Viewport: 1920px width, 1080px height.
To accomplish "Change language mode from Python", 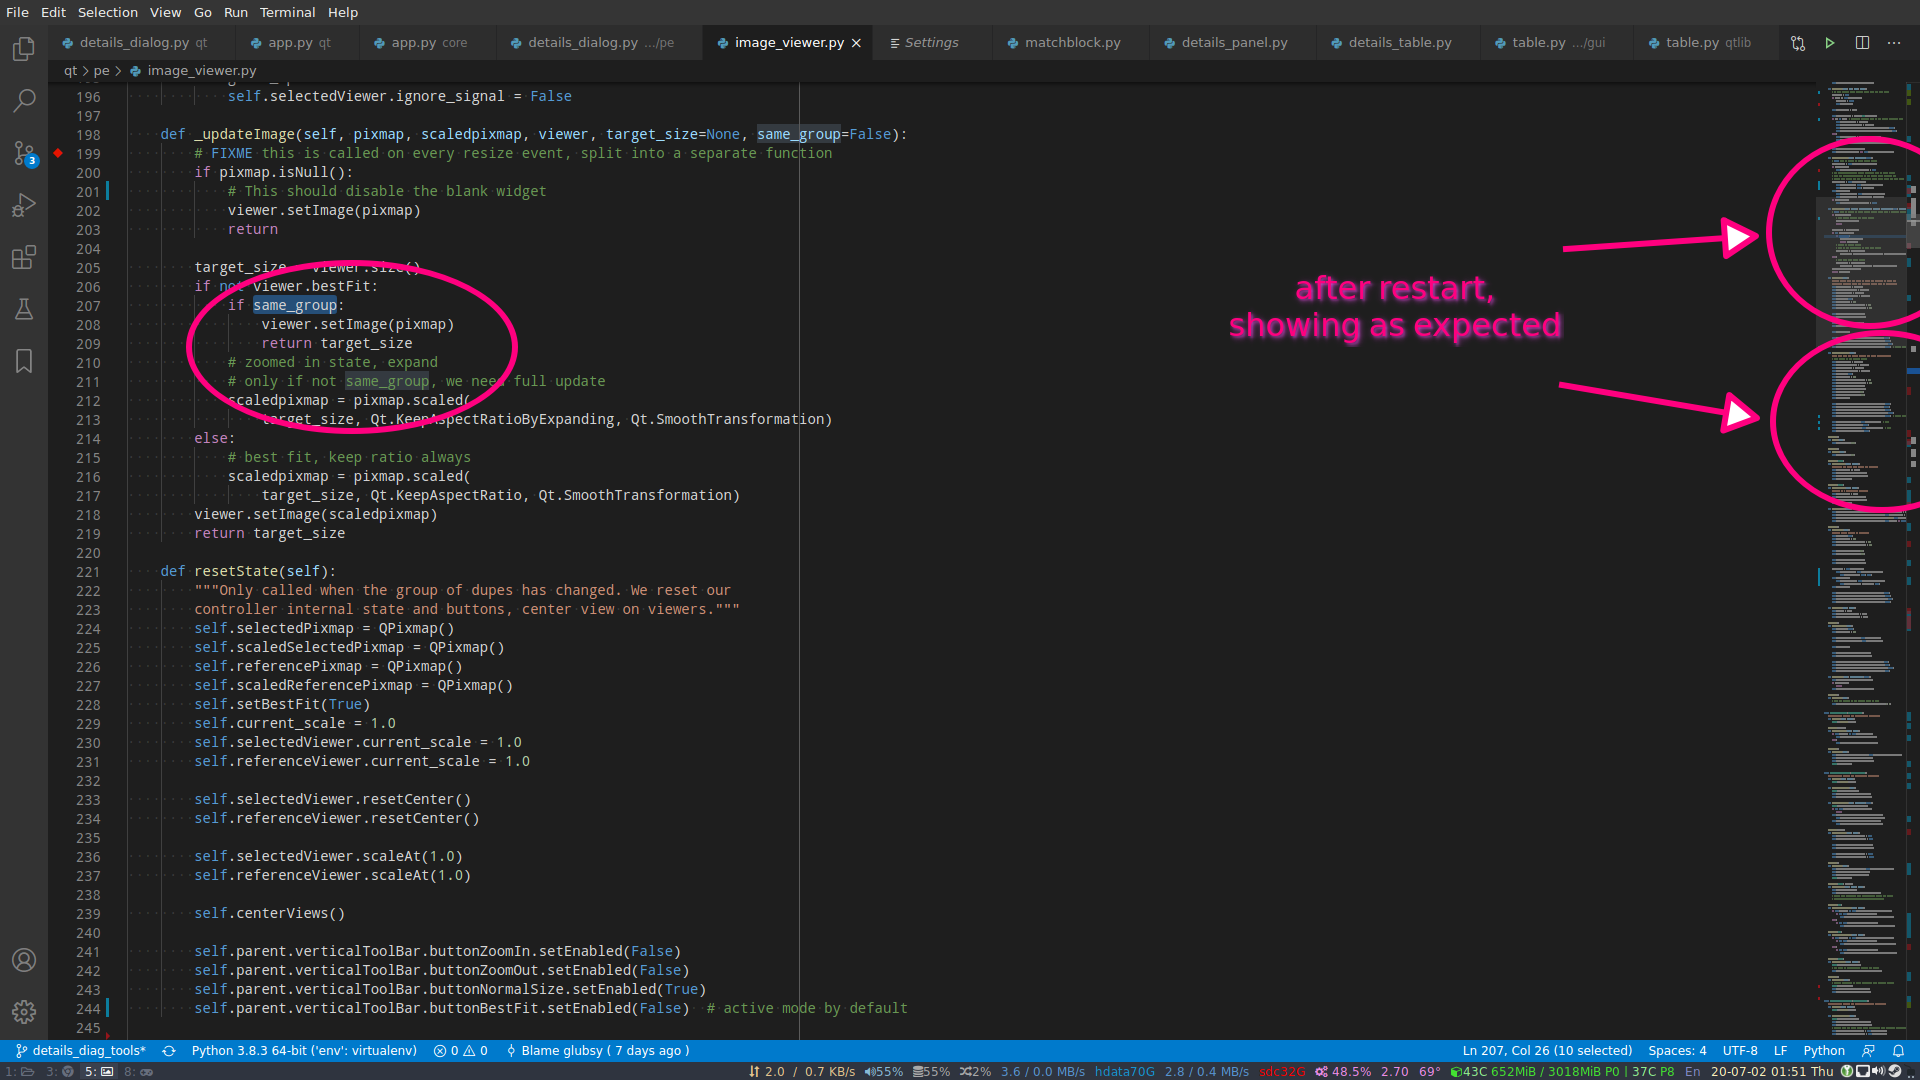I will pyautogui.click(x=1823, y=1050).
